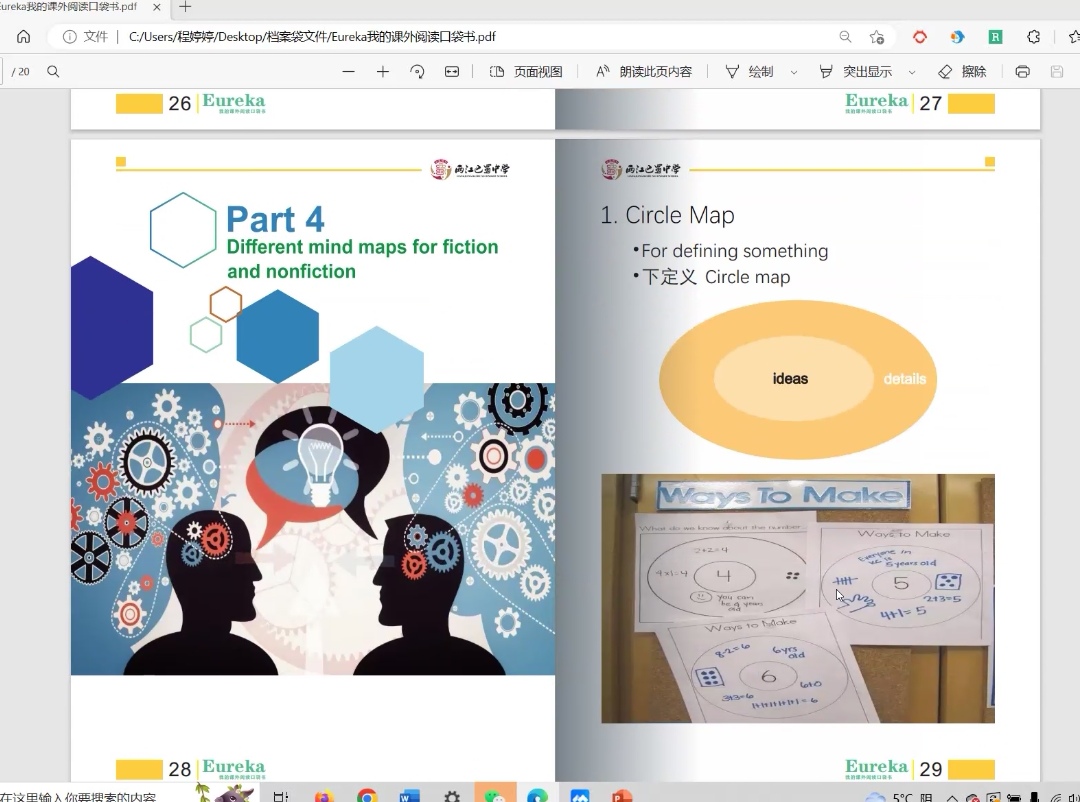The image size is (1080, 802).
Task: Click the address bar file path
Action: [312, 37]
